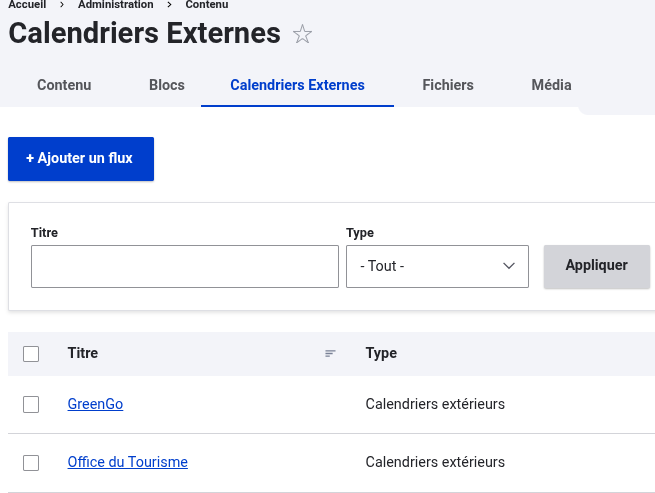Viewport: 655px width, 493px height.
Task: Open the GreenGo calendar link
Action: click(x=95, y=405)
